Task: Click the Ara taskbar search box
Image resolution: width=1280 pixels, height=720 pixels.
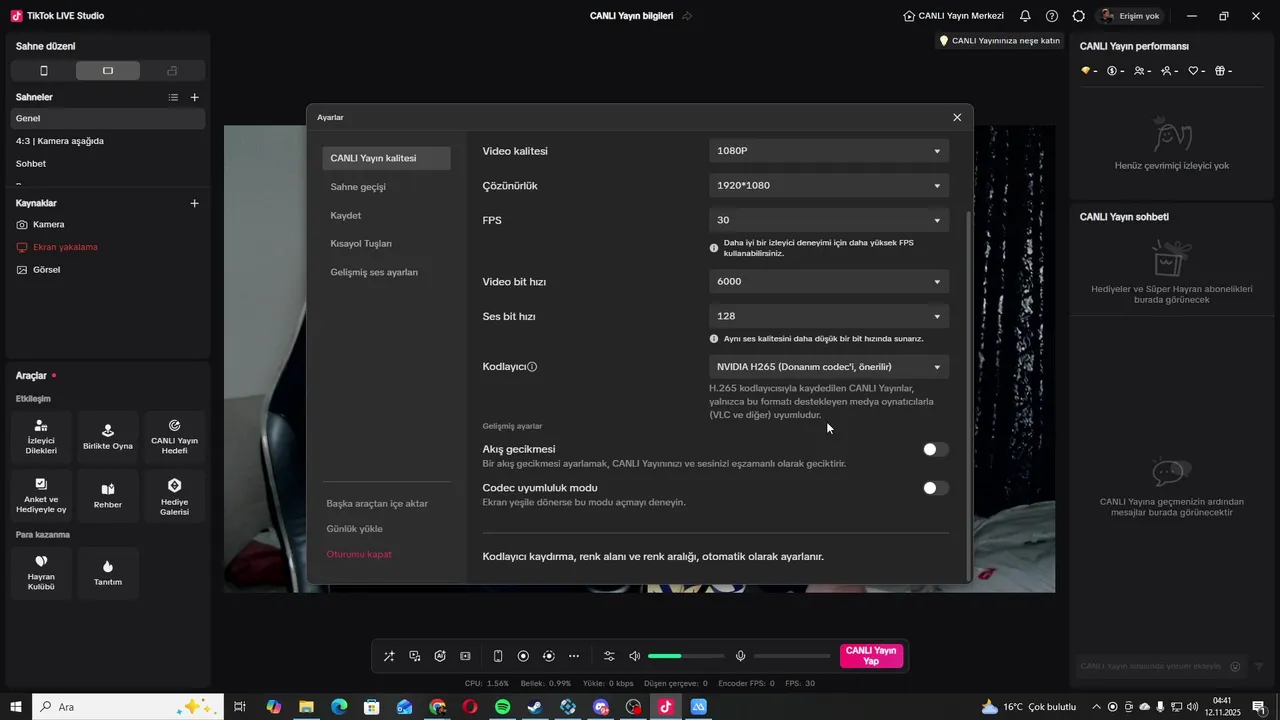Action: 128,707
